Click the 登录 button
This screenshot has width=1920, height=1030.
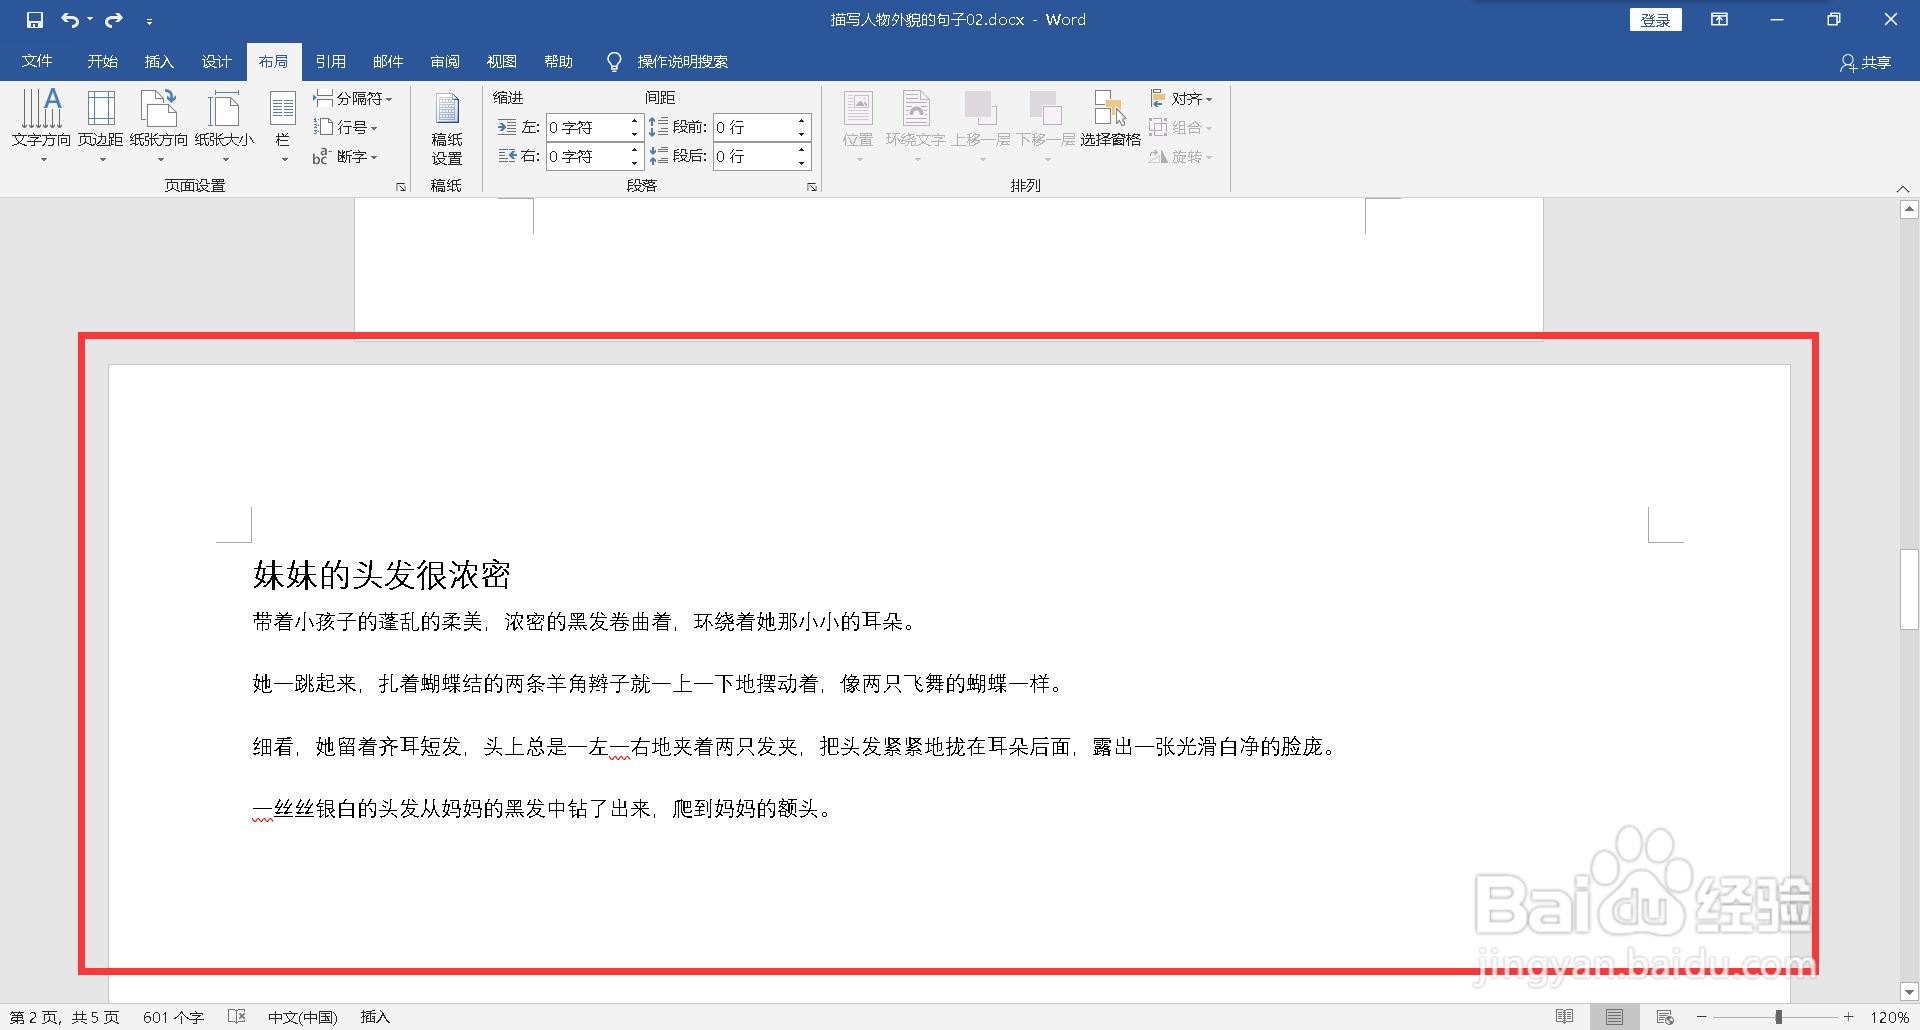coord(1655,19)
